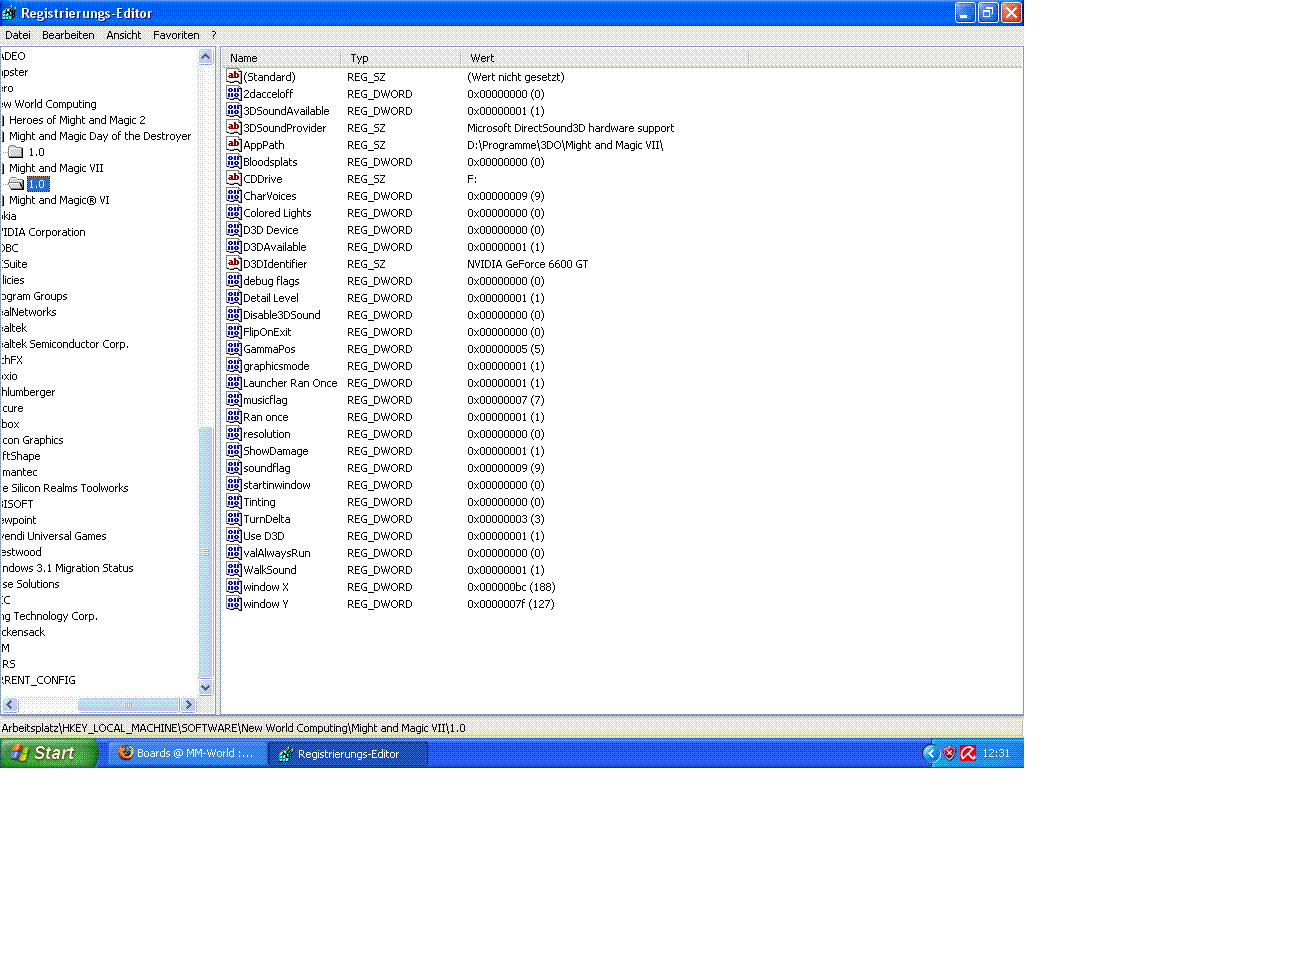
Task: Open the Datei menu
Action: 17,35
